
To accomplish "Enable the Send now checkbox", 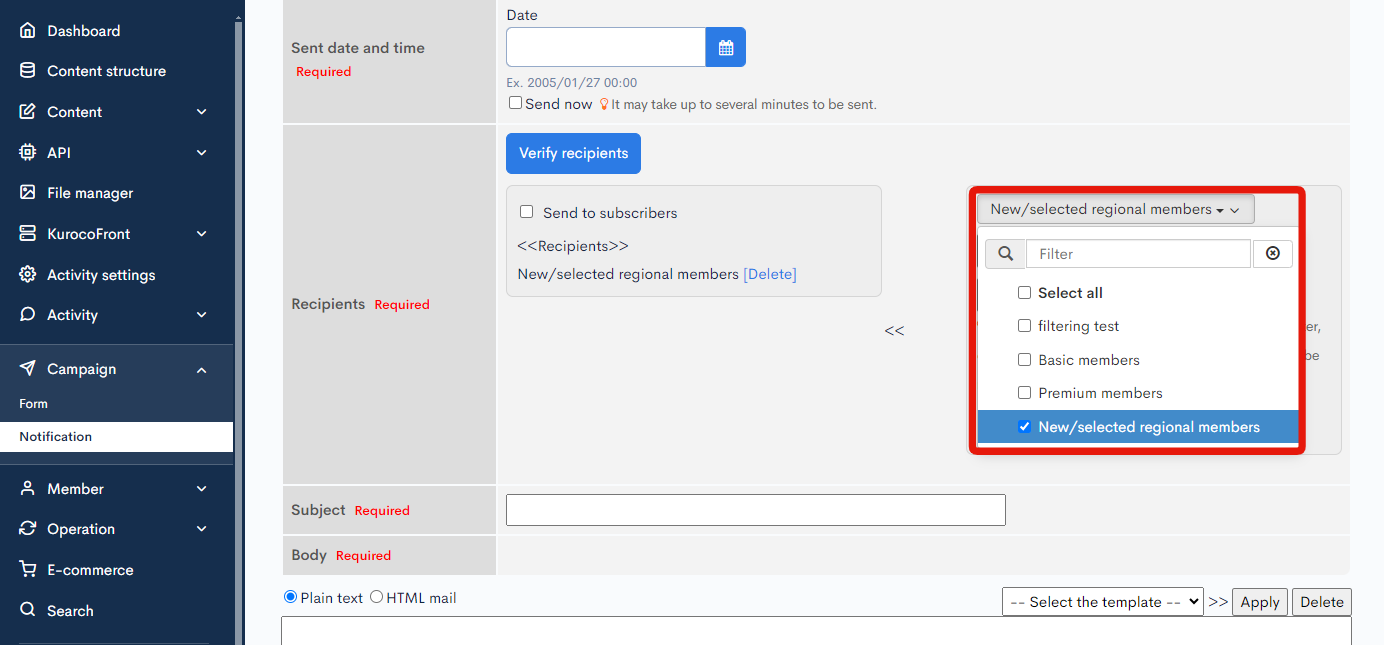I will coord(516,102).
